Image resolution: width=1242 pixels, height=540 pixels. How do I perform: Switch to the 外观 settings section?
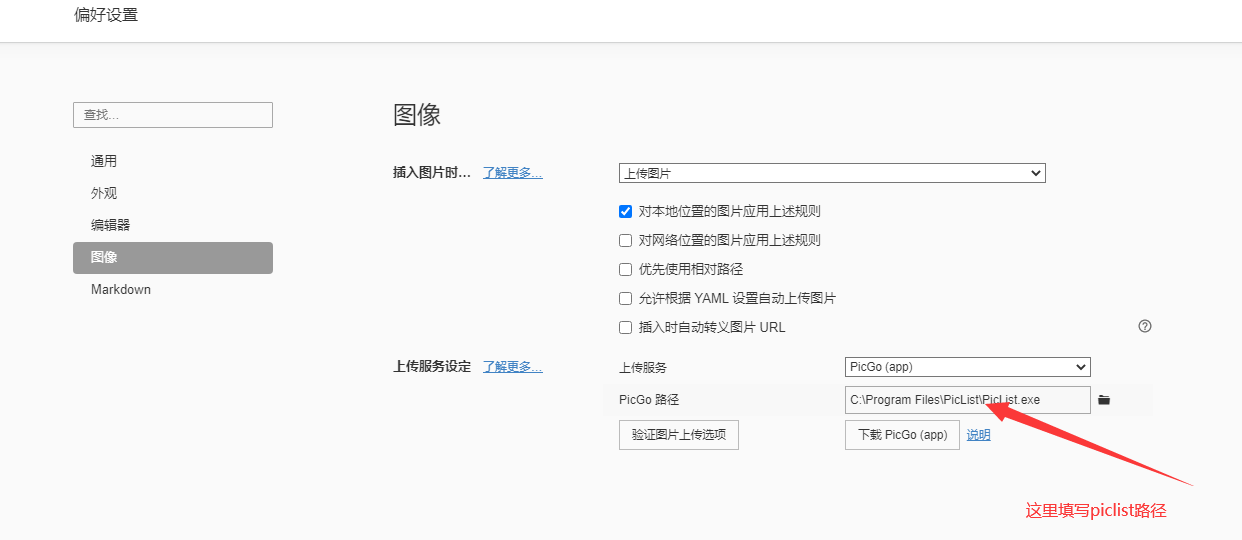tap(104, 193)
